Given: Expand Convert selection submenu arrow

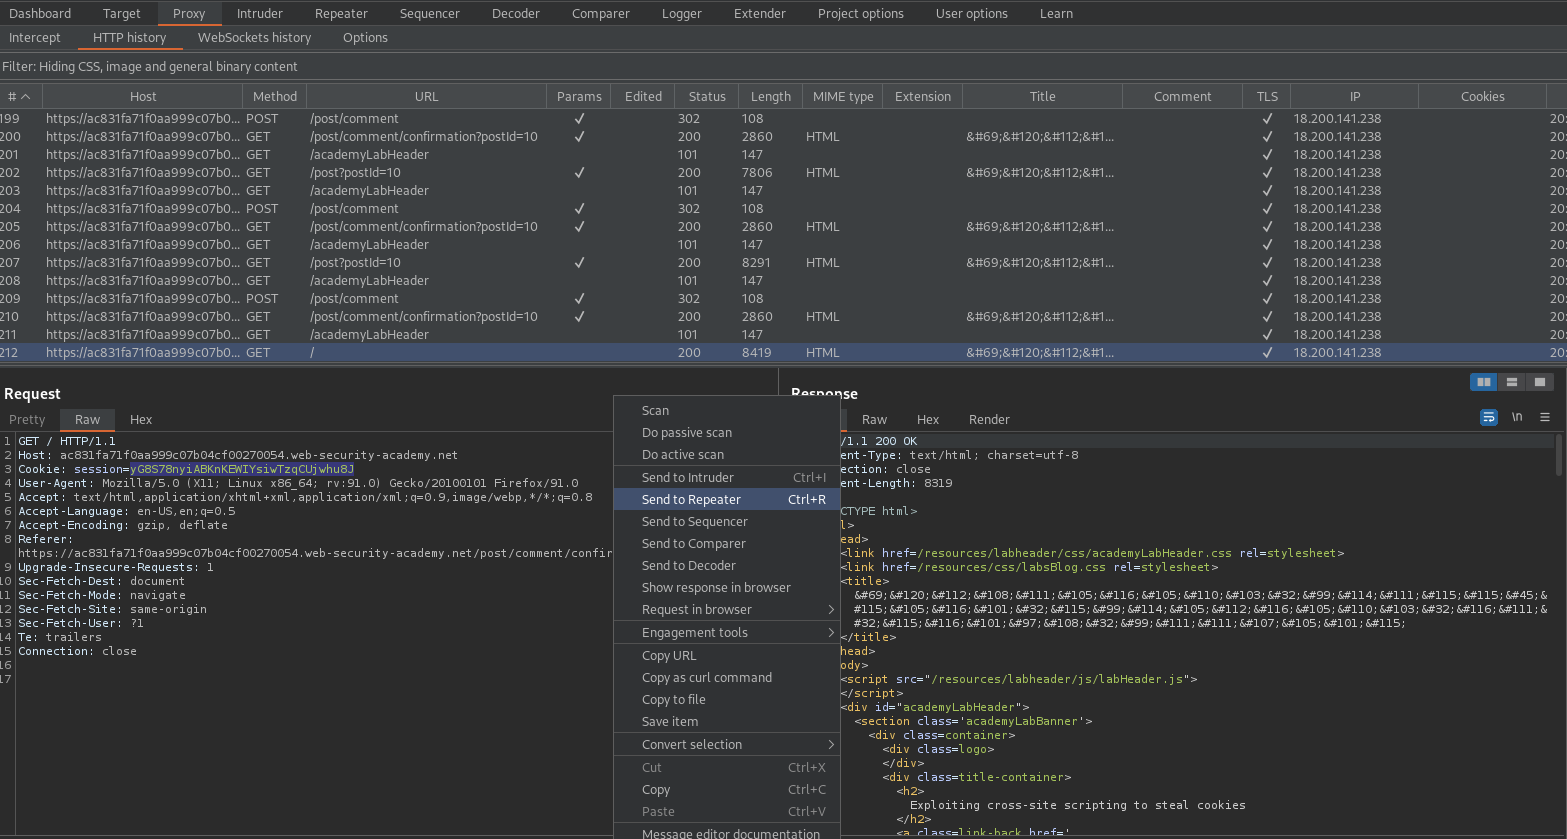Looking at the screenshot, I should click(831, 745).
